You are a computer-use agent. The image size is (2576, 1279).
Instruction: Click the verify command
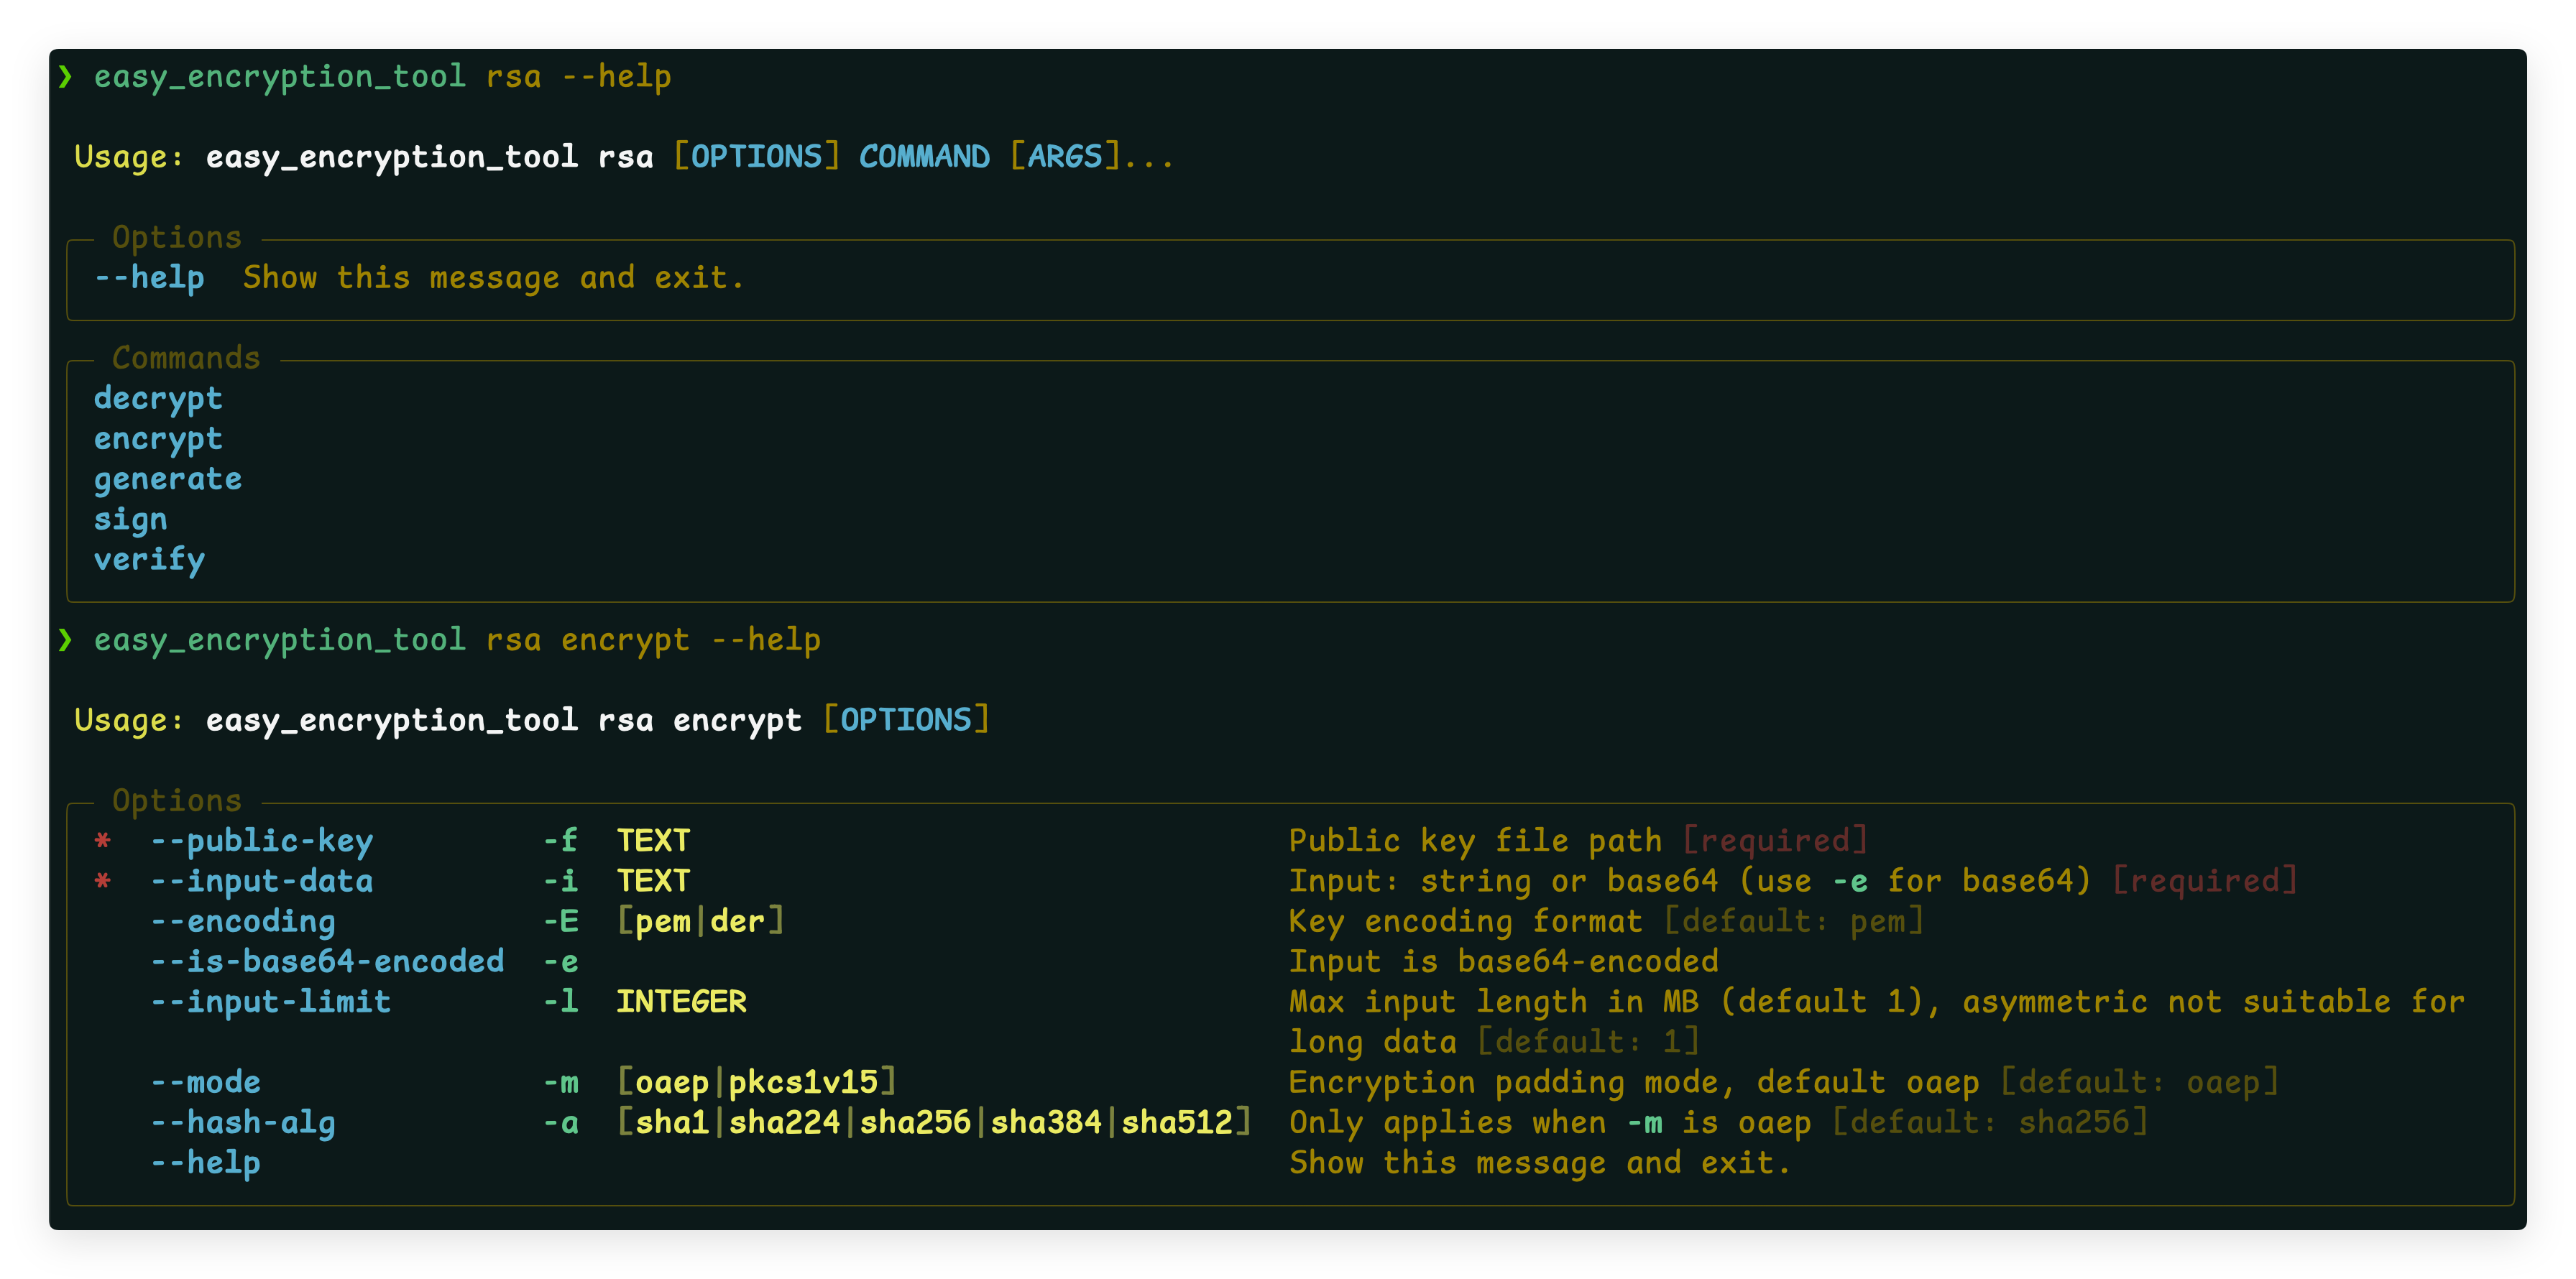pyautogui.click(x=149, y=559)
